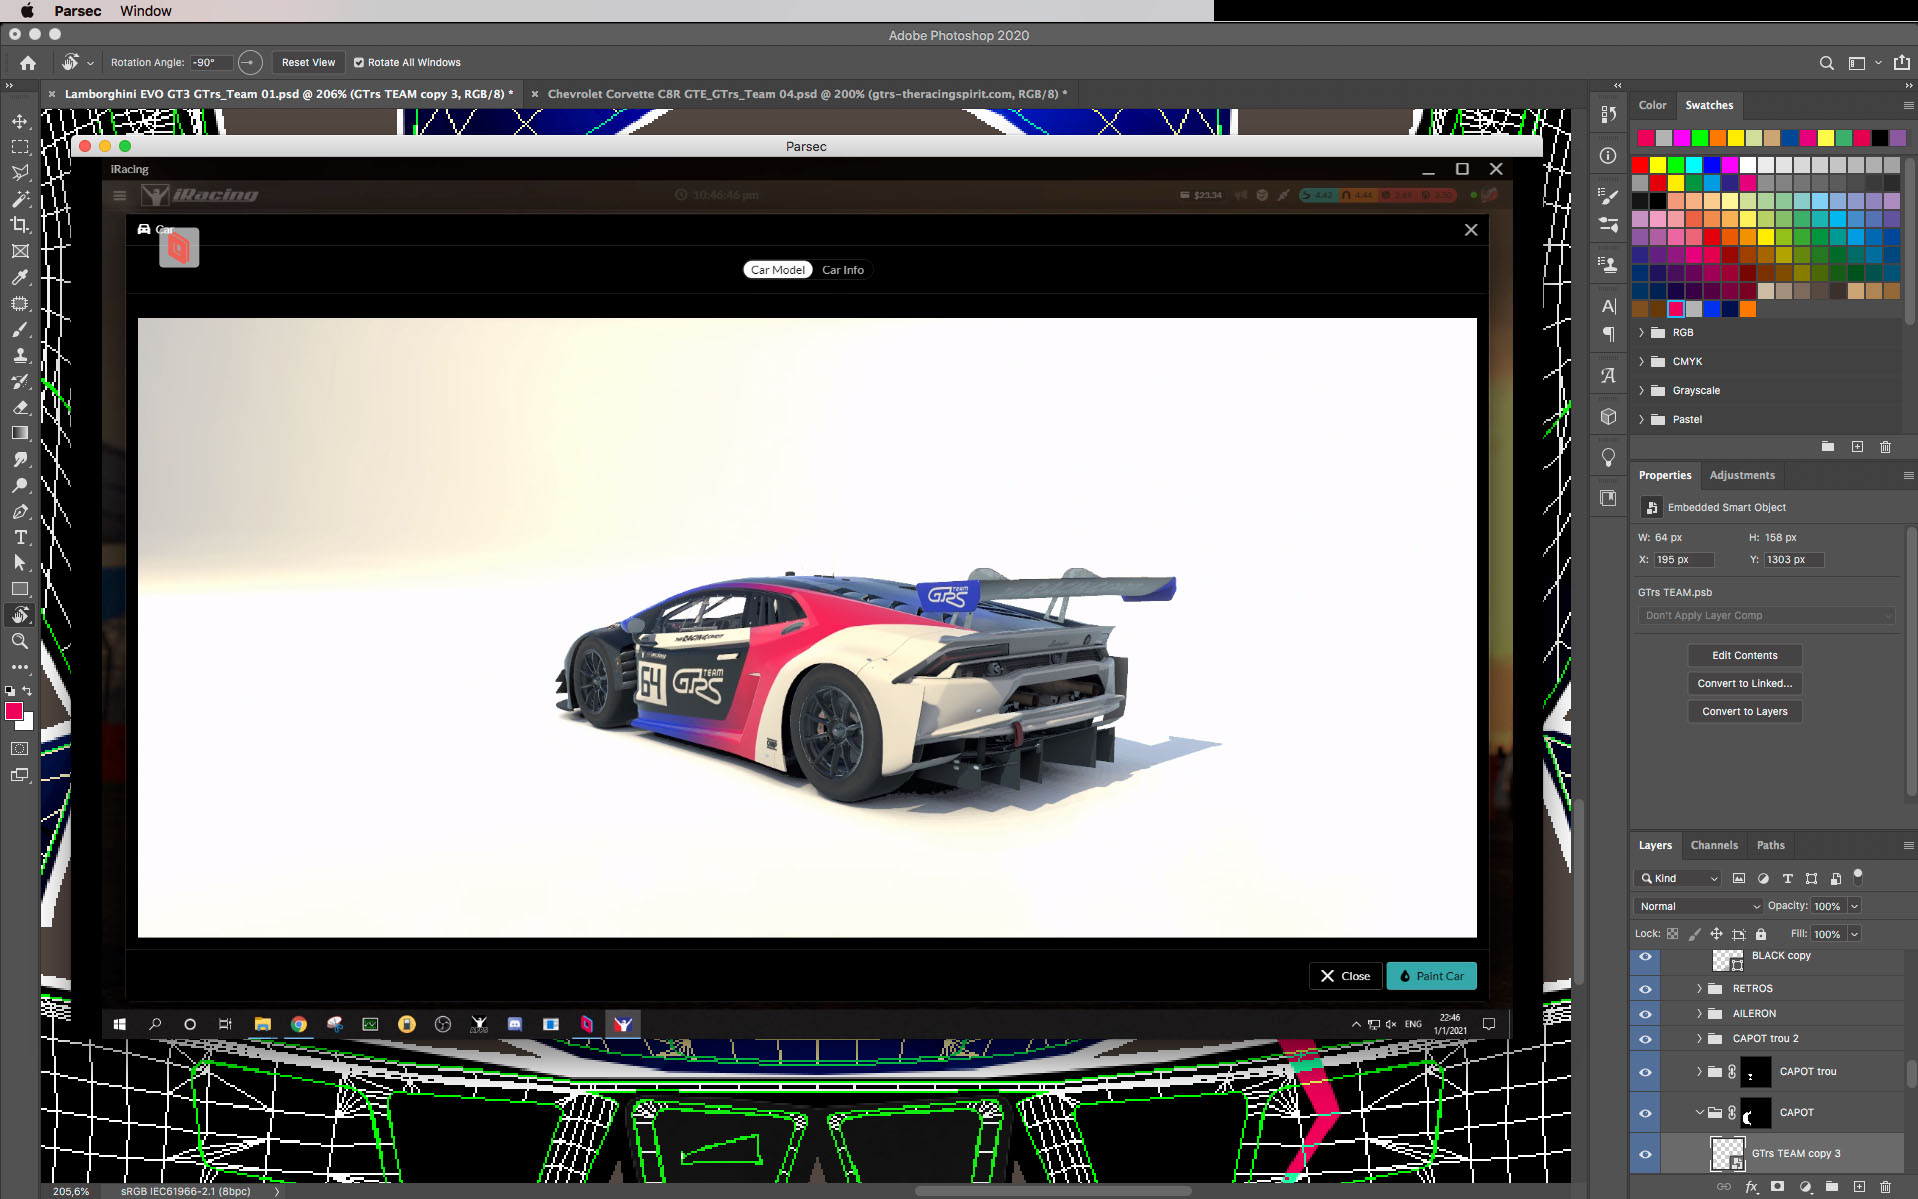Screen dimensions: 1918x1199
Task: Open the Chevrolet Corvette C8R document tab
Action: click(x=806, y=94)
